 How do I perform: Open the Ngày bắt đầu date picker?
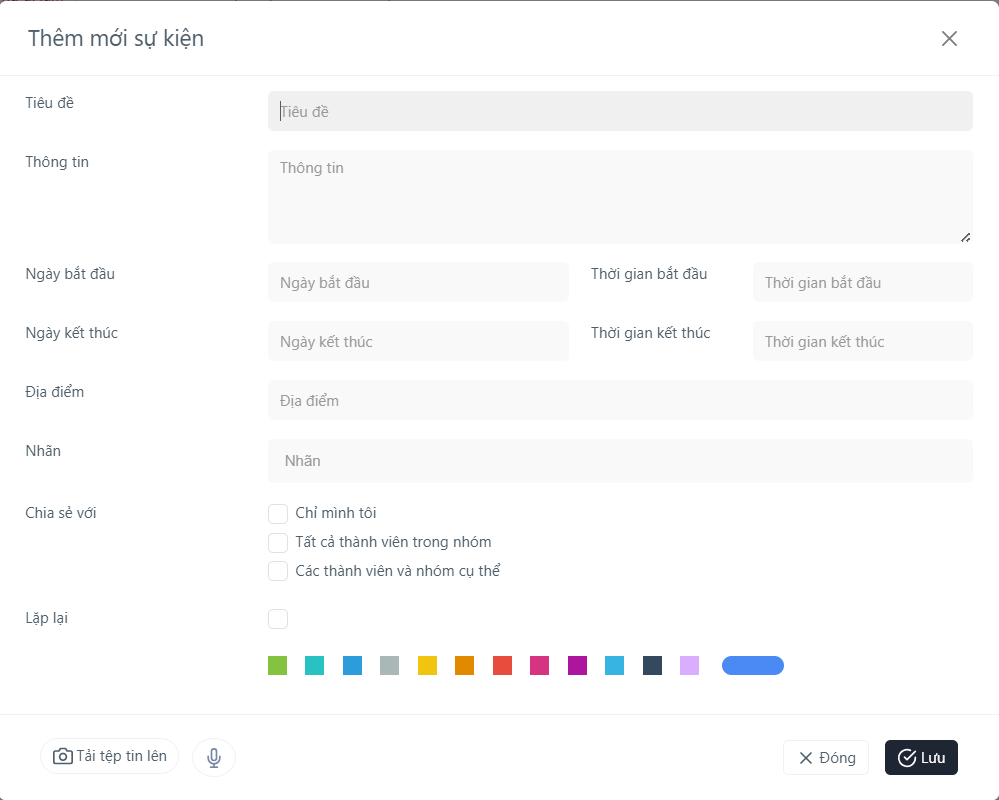point(419,282)
